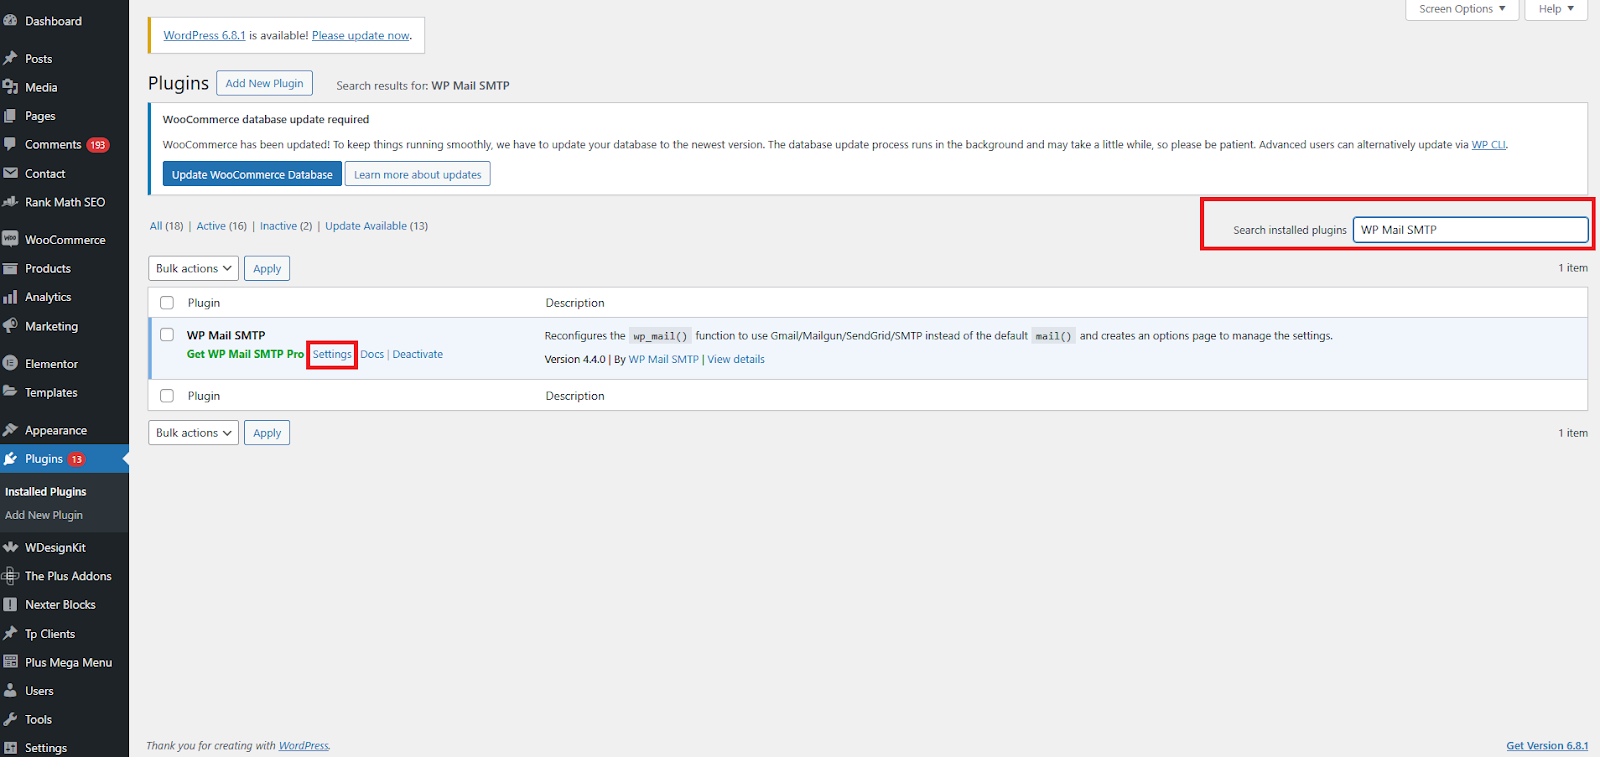Open the top Bulk actions dropdown
This screenshot has width=1600, height=757.
click(193, 268)
